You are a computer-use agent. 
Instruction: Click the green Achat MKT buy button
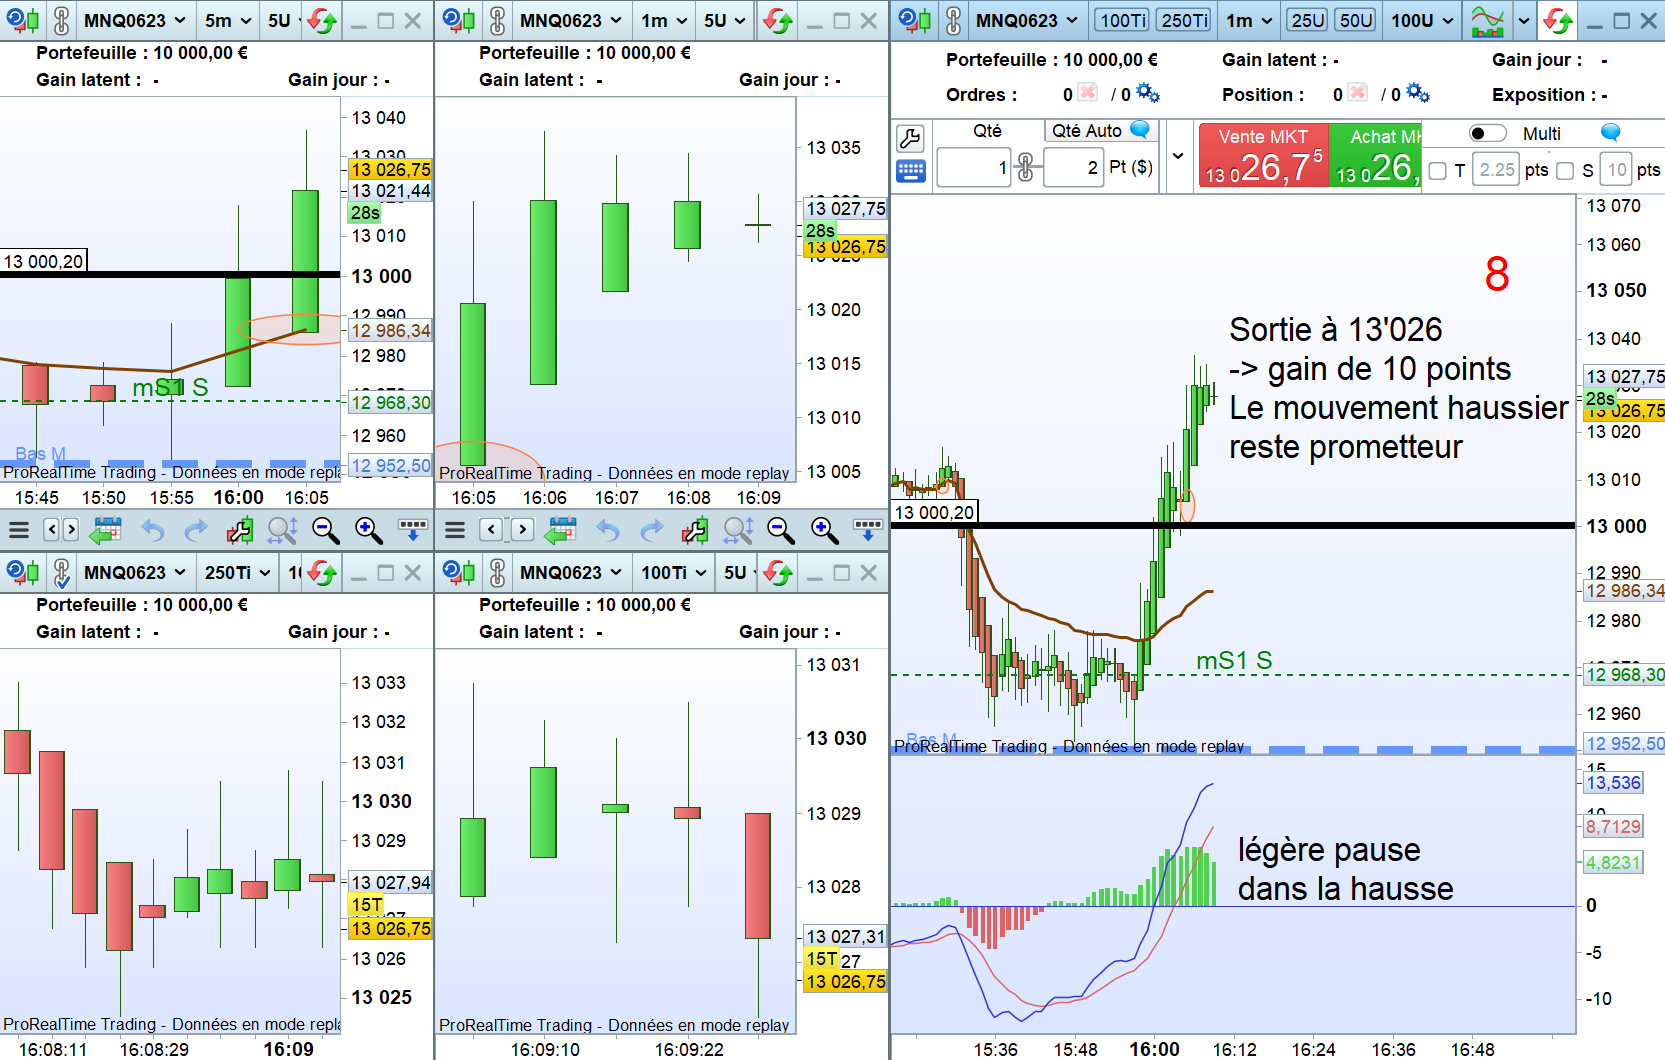click(x=1375, y=155)
